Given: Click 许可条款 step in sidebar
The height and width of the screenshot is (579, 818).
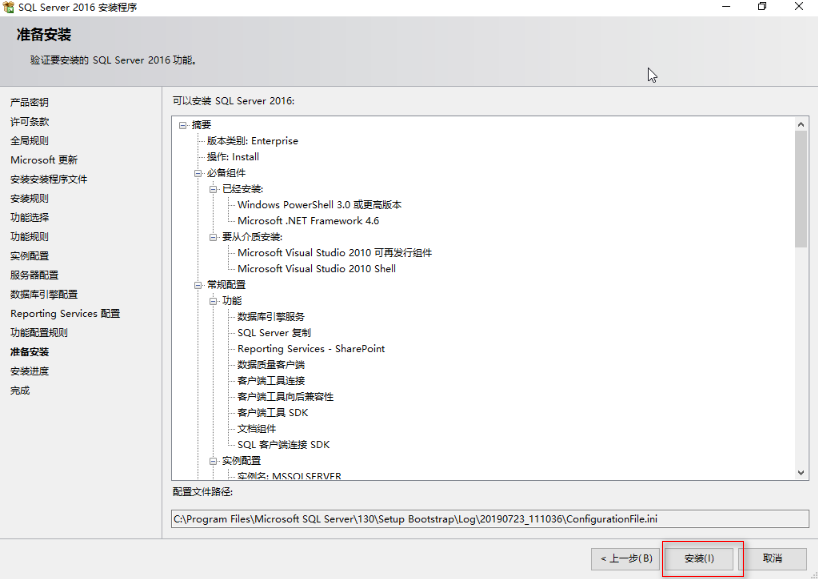Looking at the screenshot, I should [29, 122].
